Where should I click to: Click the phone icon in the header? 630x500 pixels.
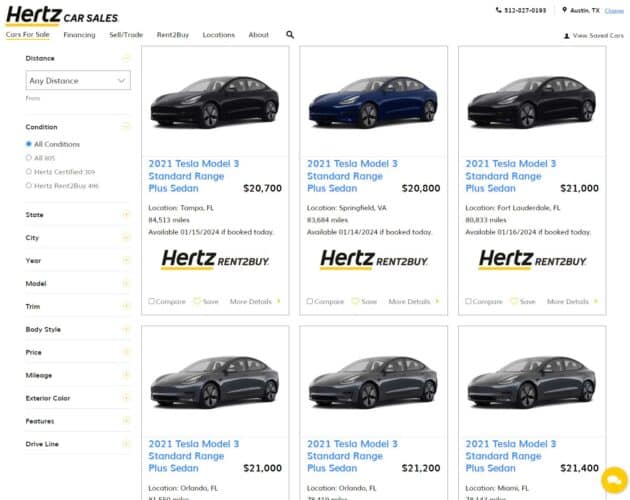(499, 10)
